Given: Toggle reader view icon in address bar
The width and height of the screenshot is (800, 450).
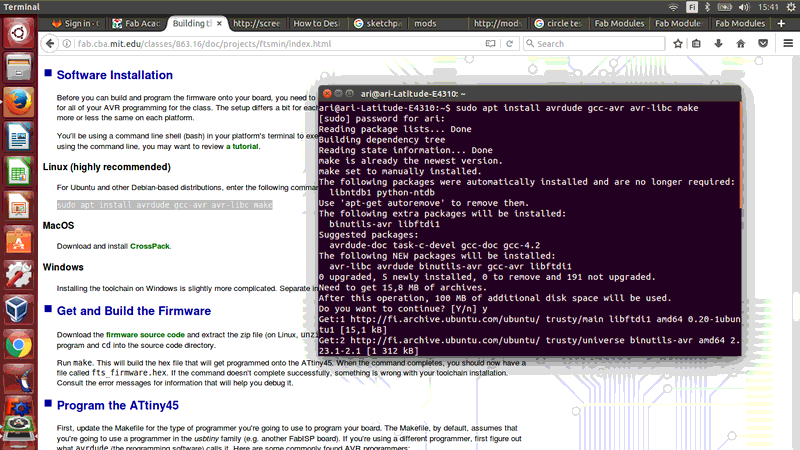Looking at the screenshot, I should pos(490,44).
